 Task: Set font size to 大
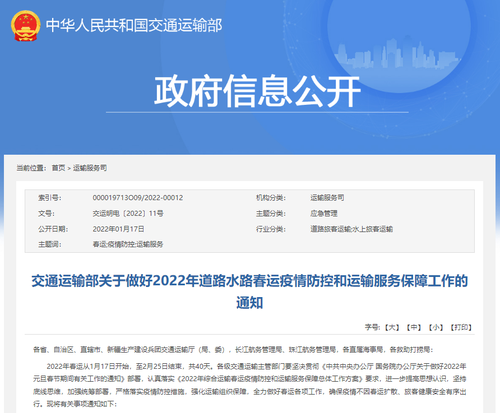[392, 328]
